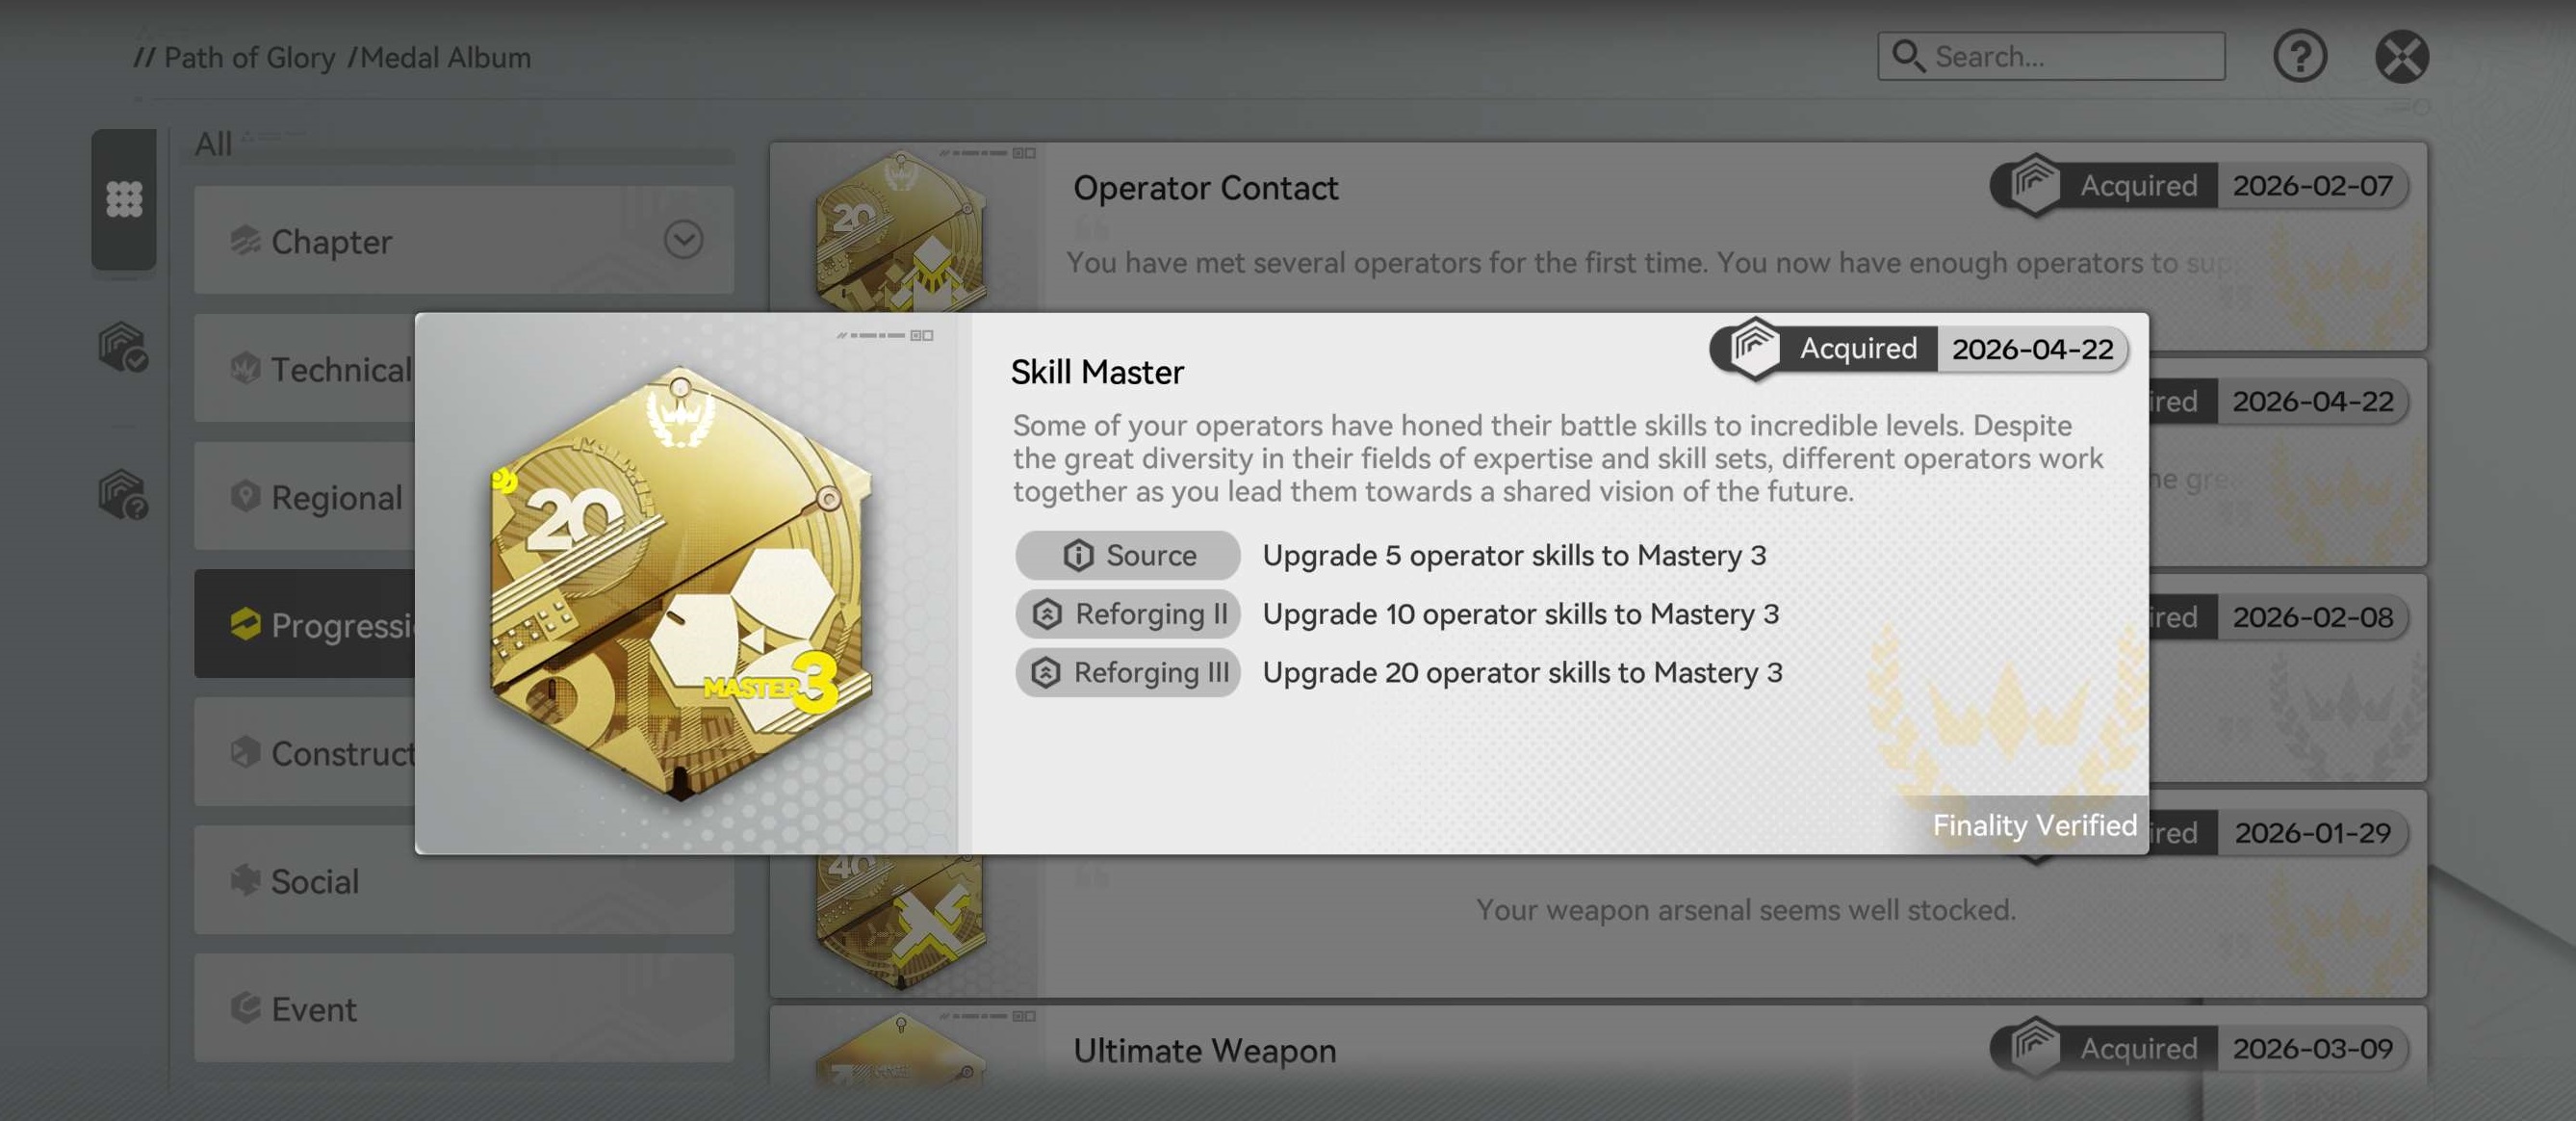Open the Chapter medal category

point(464,240)
